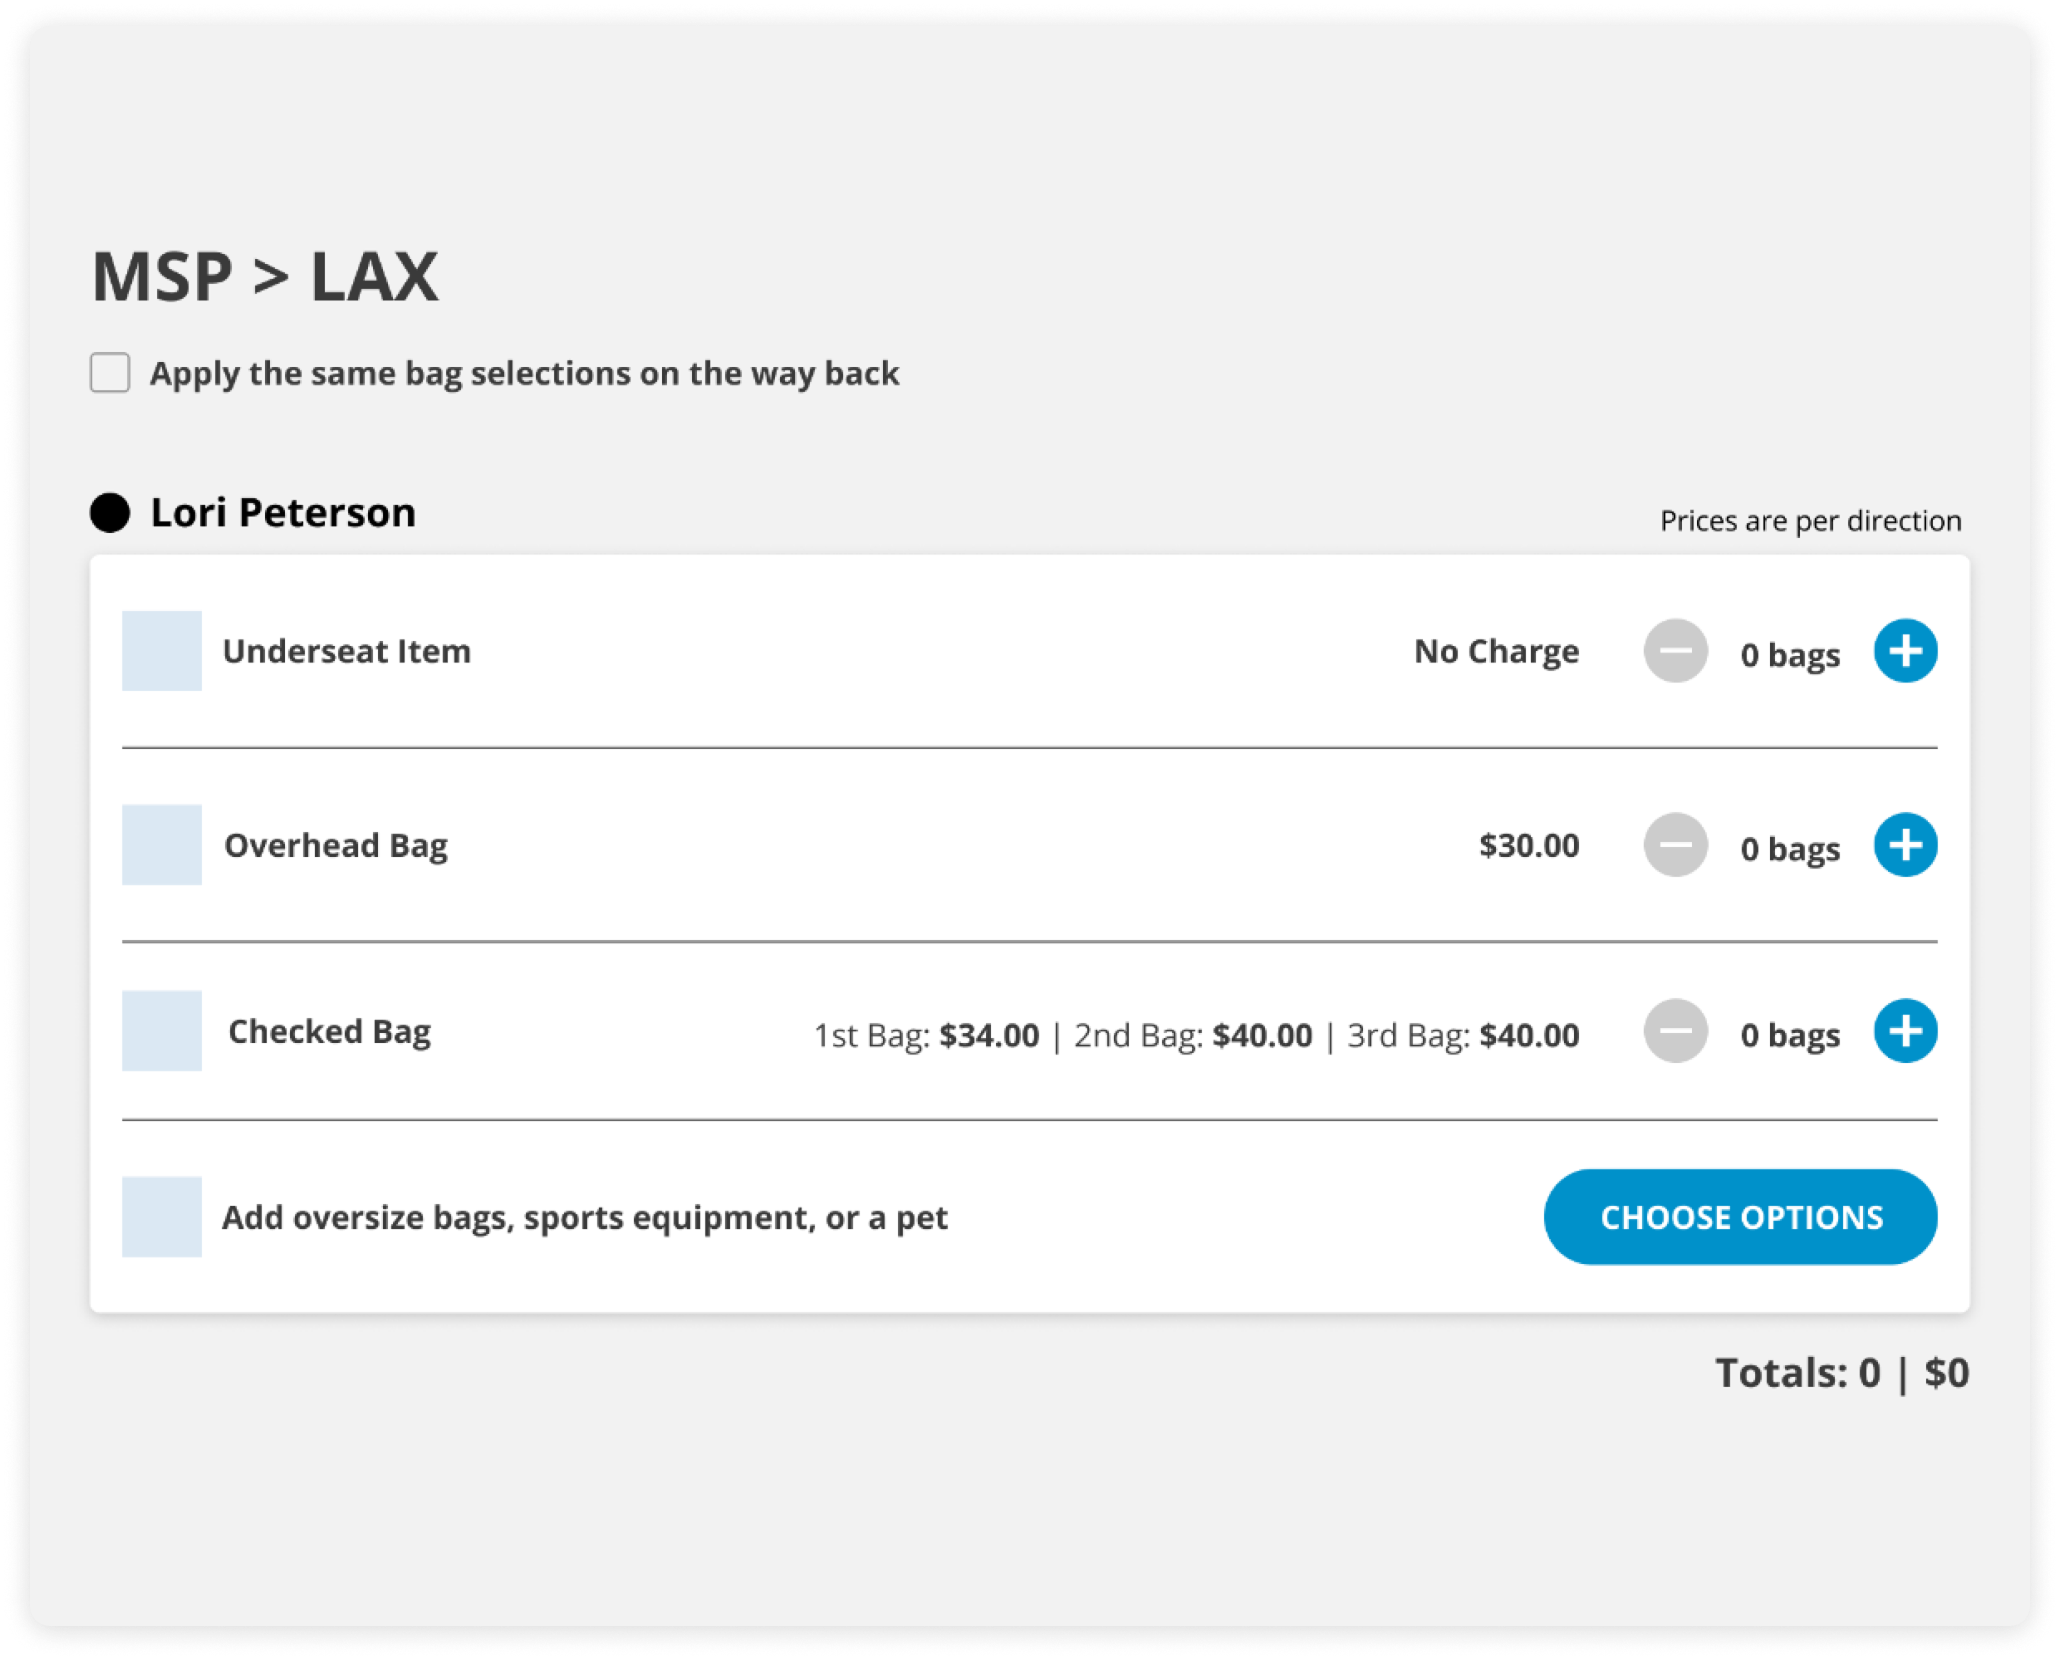Click the minus icon beside Underseat Item
The width and height of the screenshot is (2060, 1660).
1674,651
